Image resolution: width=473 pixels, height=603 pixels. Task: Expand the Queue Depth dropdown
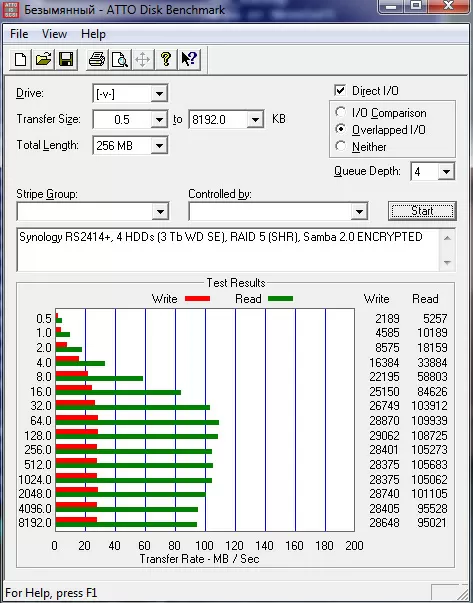click(446, 172)
